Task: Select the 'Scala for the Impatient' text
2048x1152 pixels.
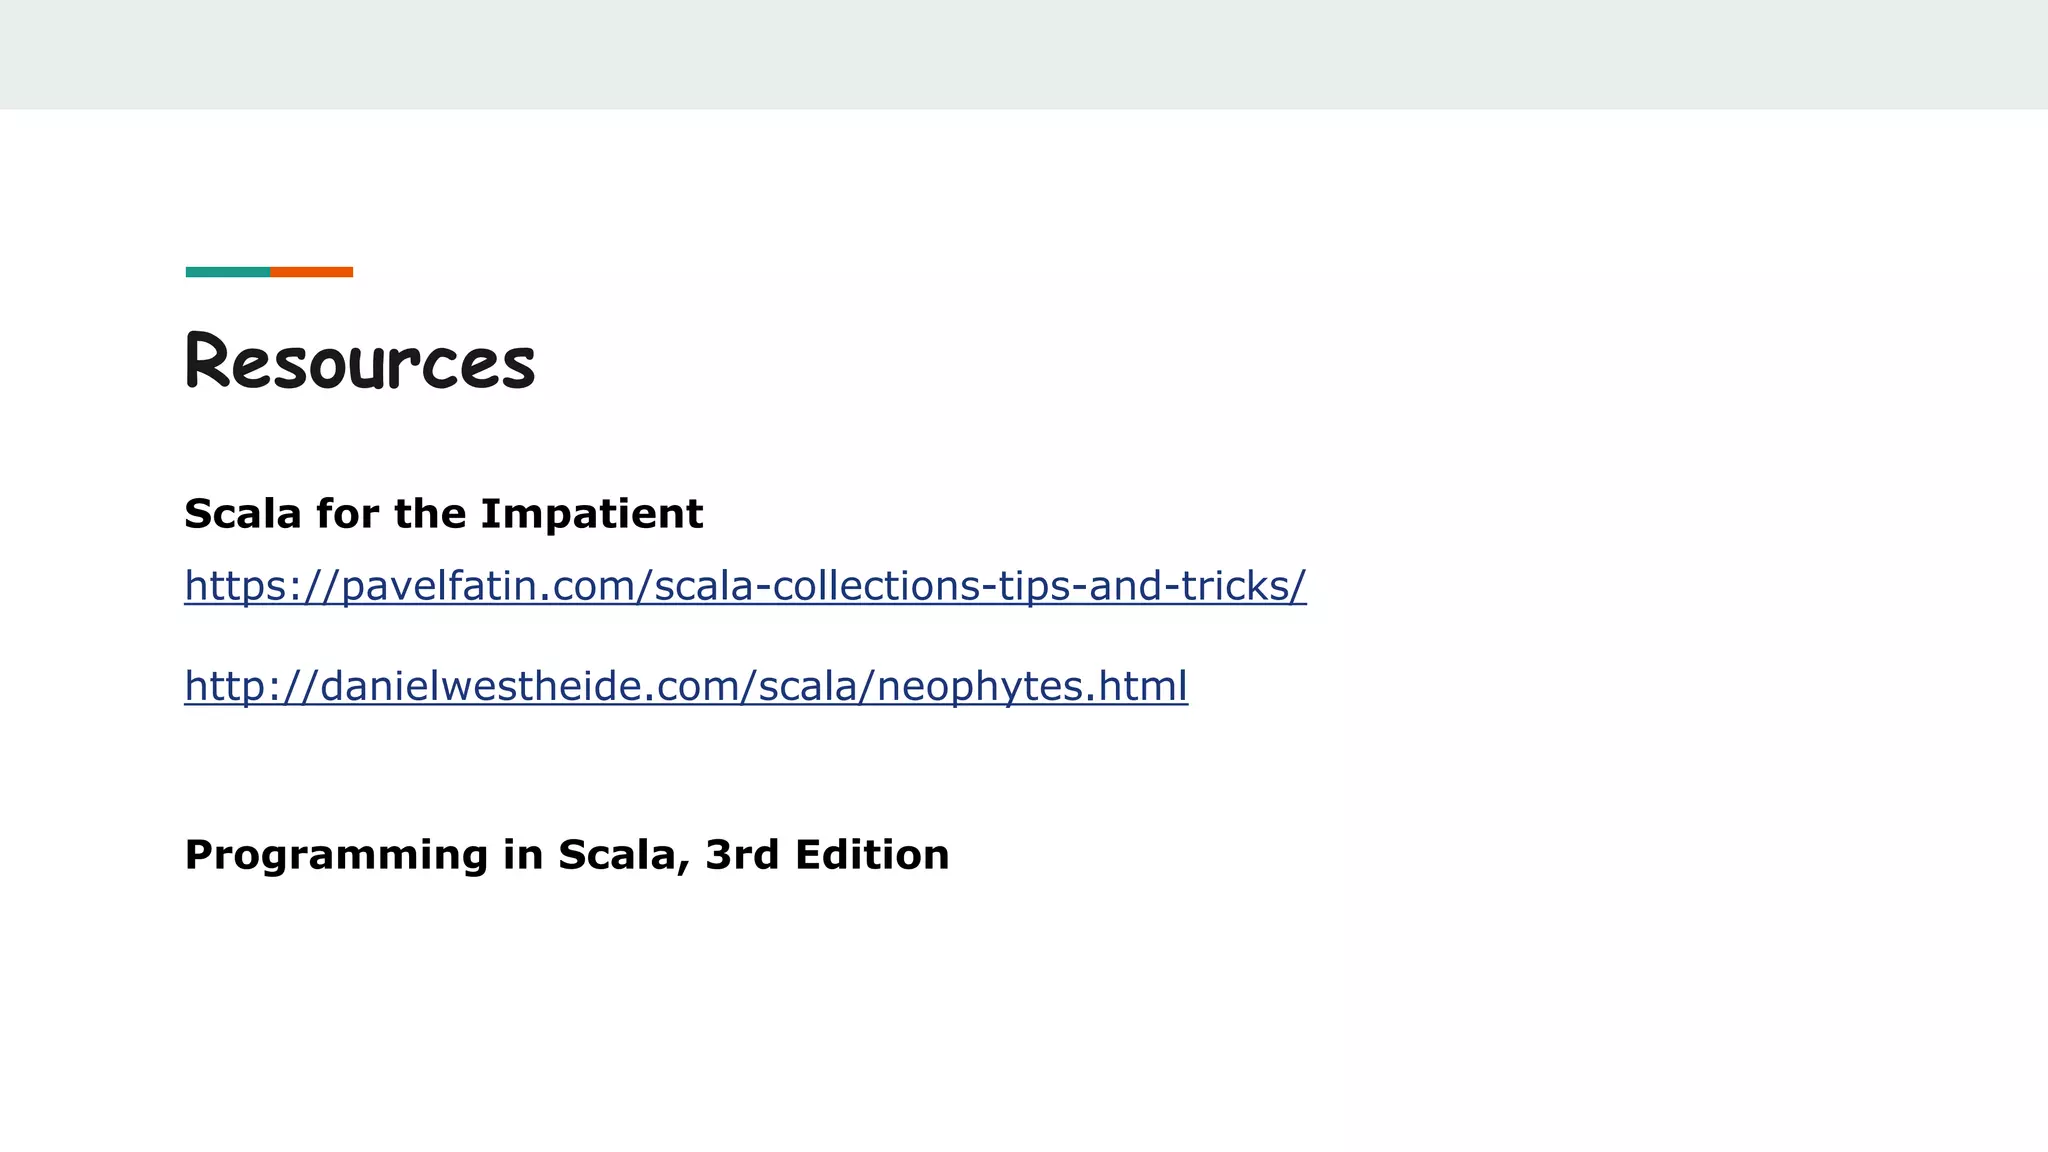Action: tap(444, 514)
